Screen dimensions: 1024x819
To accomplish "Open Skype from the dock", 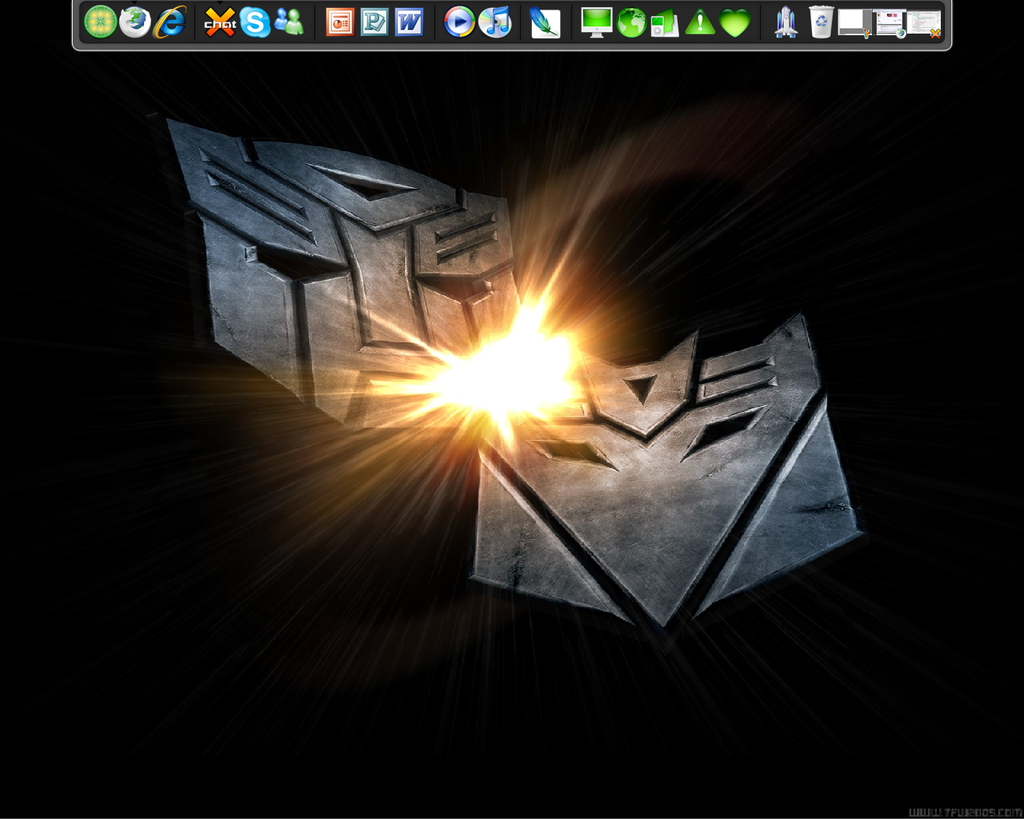I will tap(255, 22).
